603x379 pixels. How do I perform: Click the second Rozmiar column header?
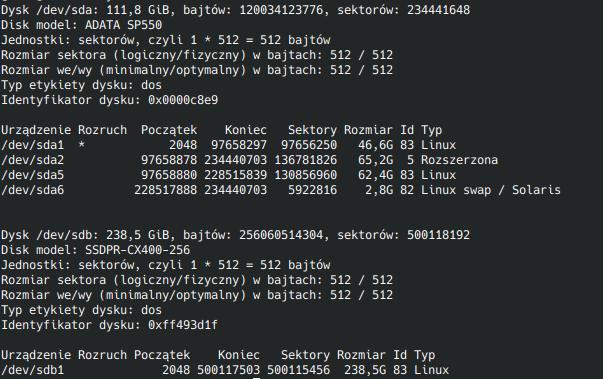tap(361, 355)
